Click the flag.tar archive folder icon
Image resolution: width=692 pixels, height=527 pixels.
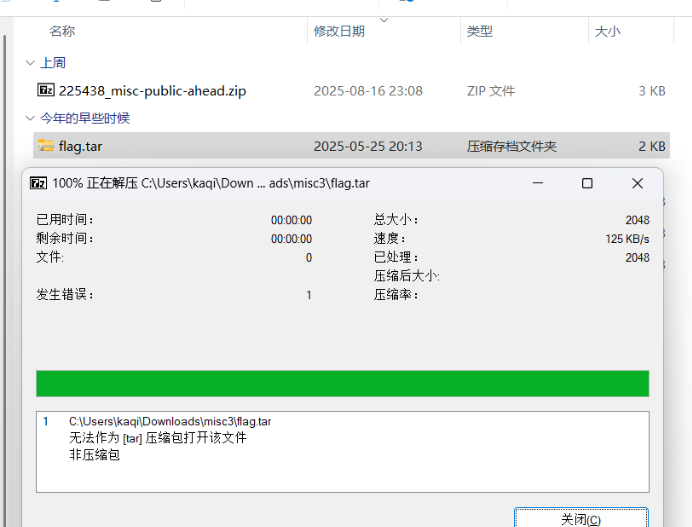(x=46, y=146)
